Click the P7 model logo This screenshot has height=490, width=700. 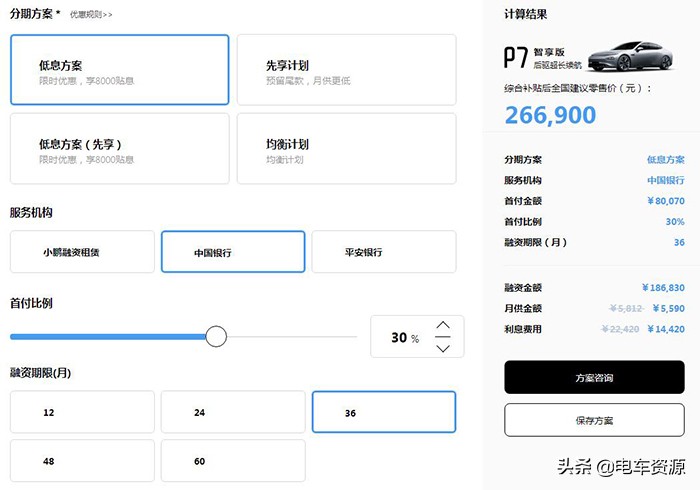pos(516,58)
